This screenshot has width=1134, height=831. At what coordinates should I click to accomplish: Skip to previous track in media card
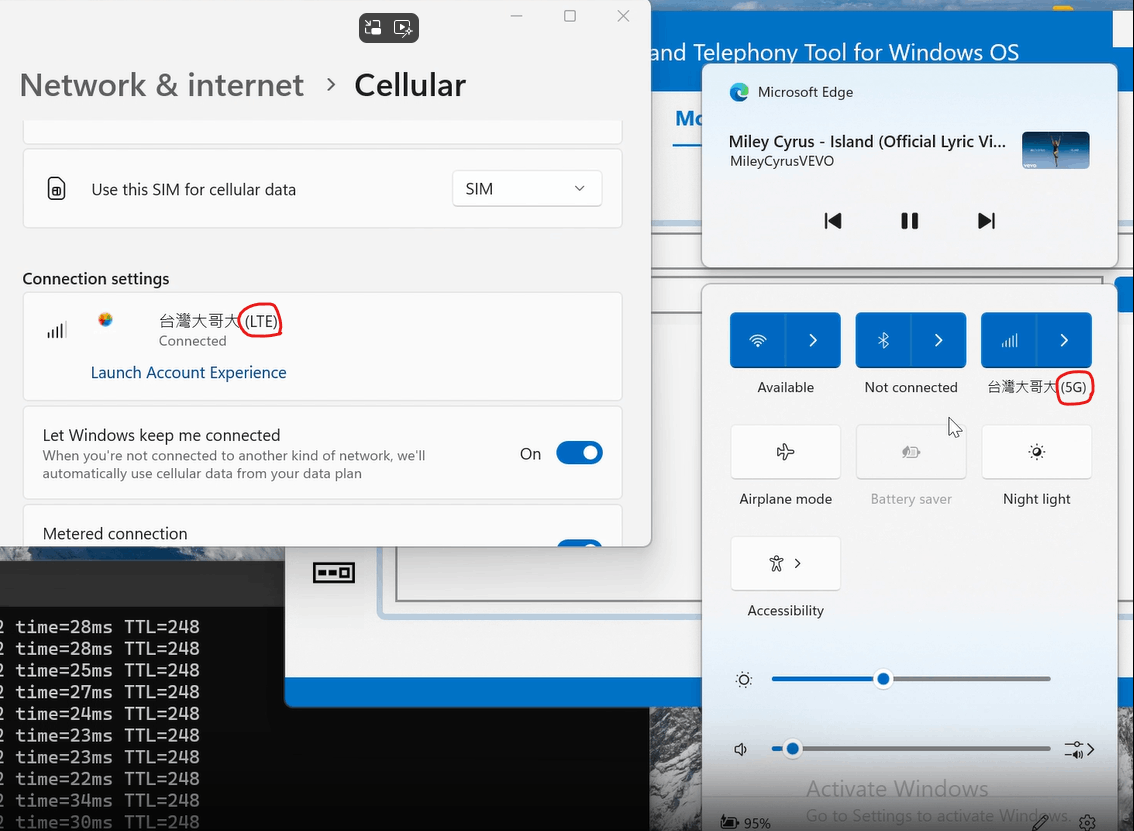tap(833, 221)
